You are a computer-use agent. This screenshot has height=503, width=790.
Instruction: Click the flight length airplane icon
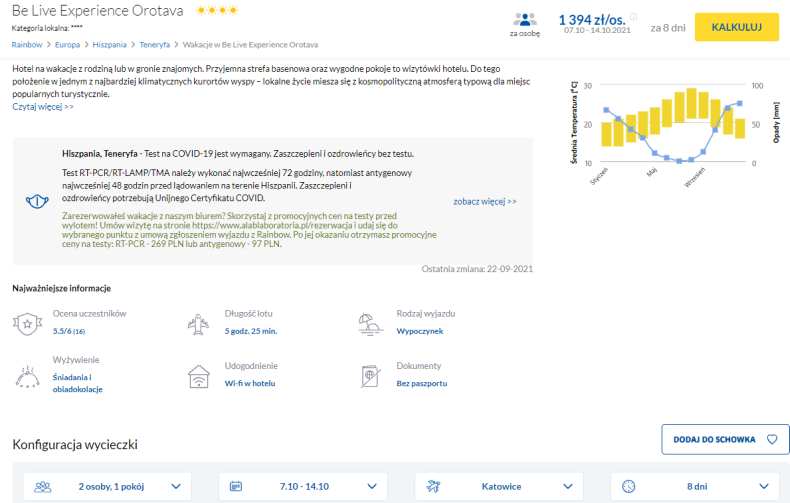coord(198,324)
